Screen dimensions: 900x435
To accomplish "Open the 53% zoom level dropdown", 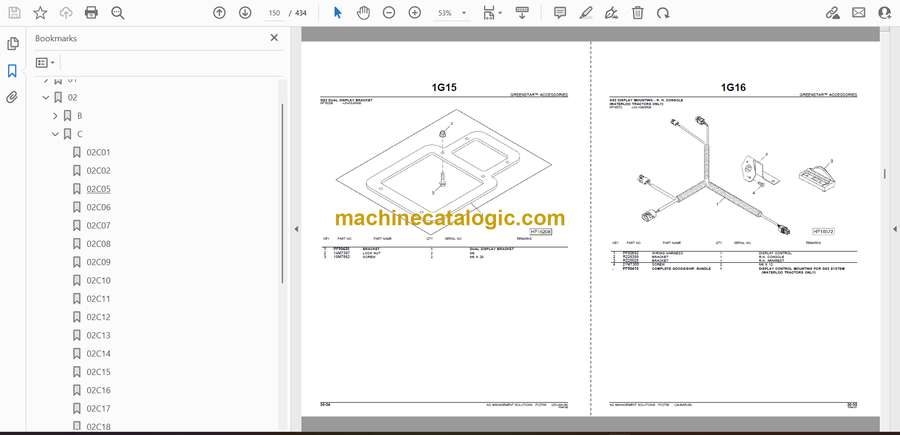I will [451, 13].
